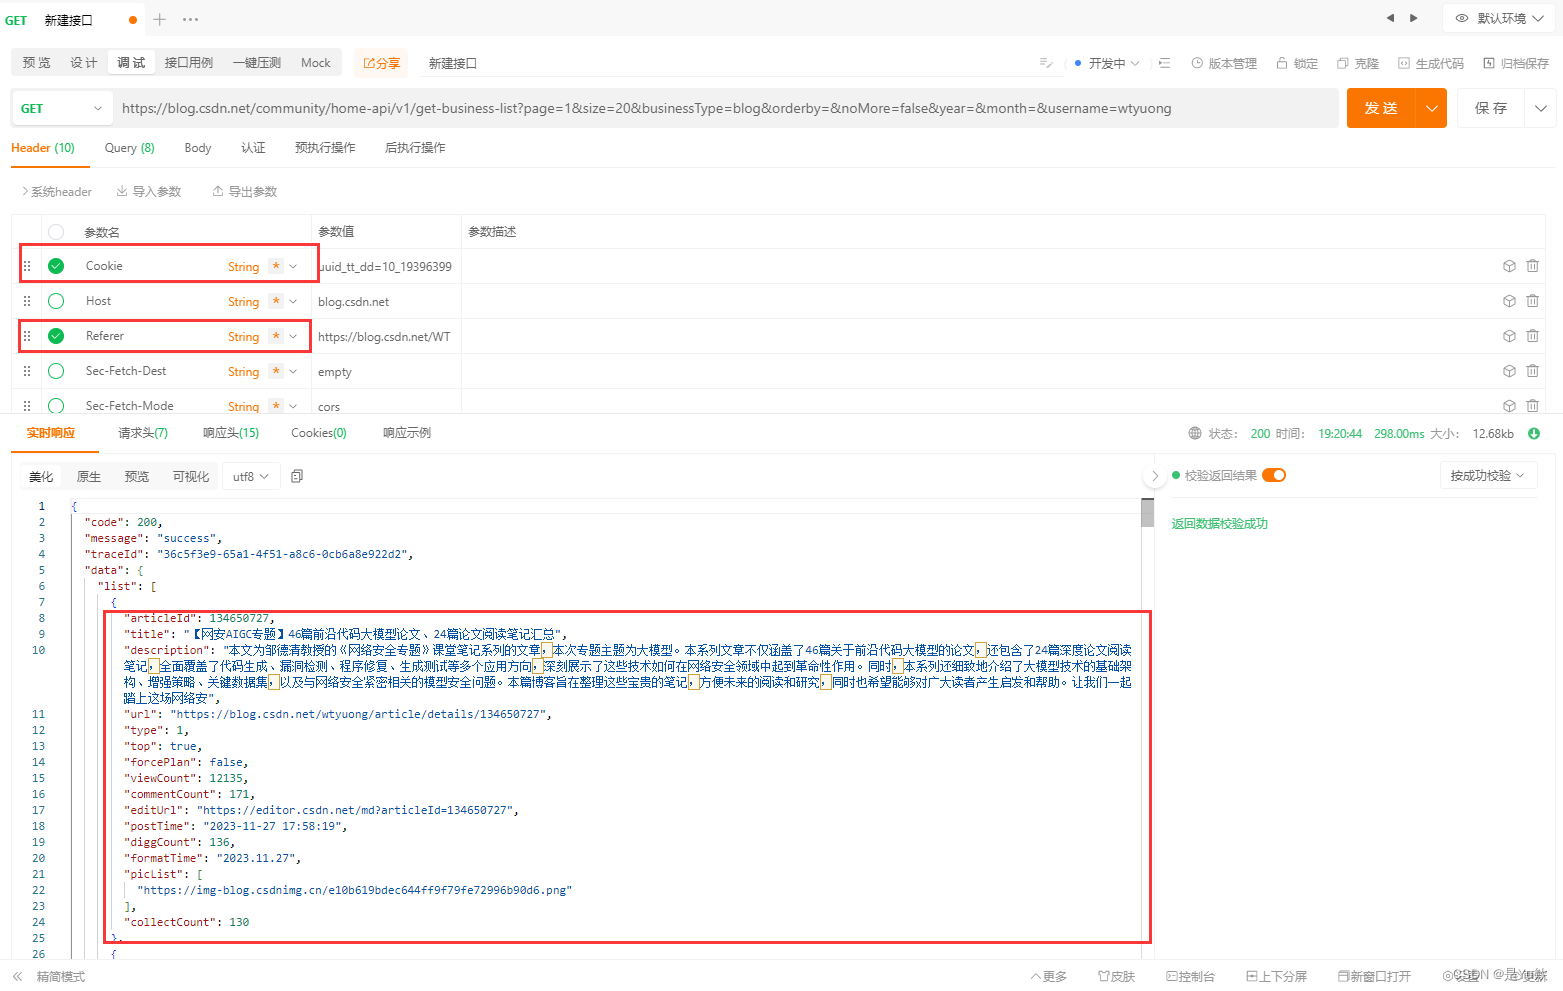Open Cookies(0) response tab

pos(319,433)
